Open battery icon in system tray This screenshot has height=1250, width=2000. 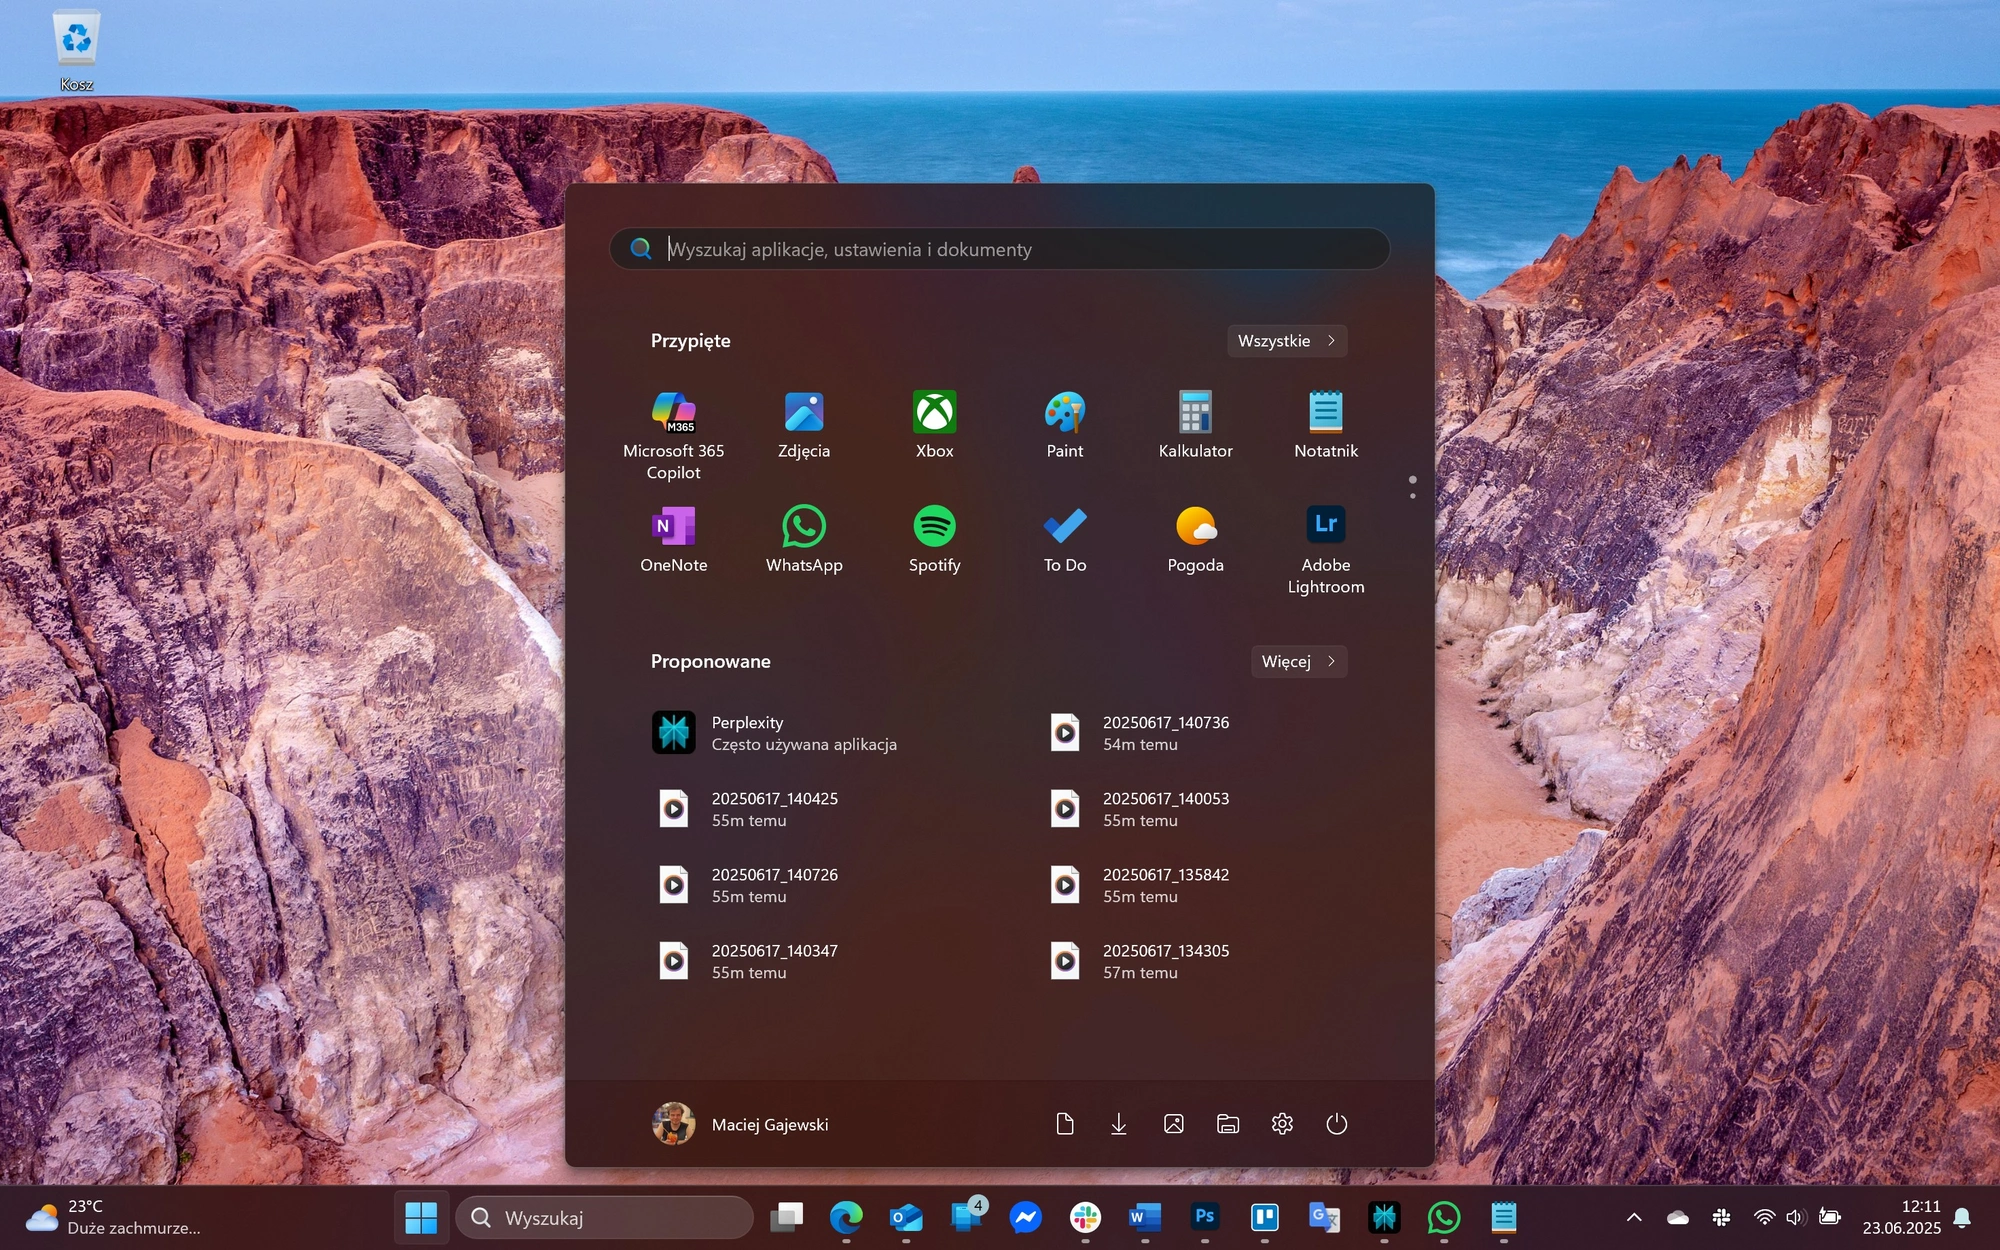point(1829,1217)
